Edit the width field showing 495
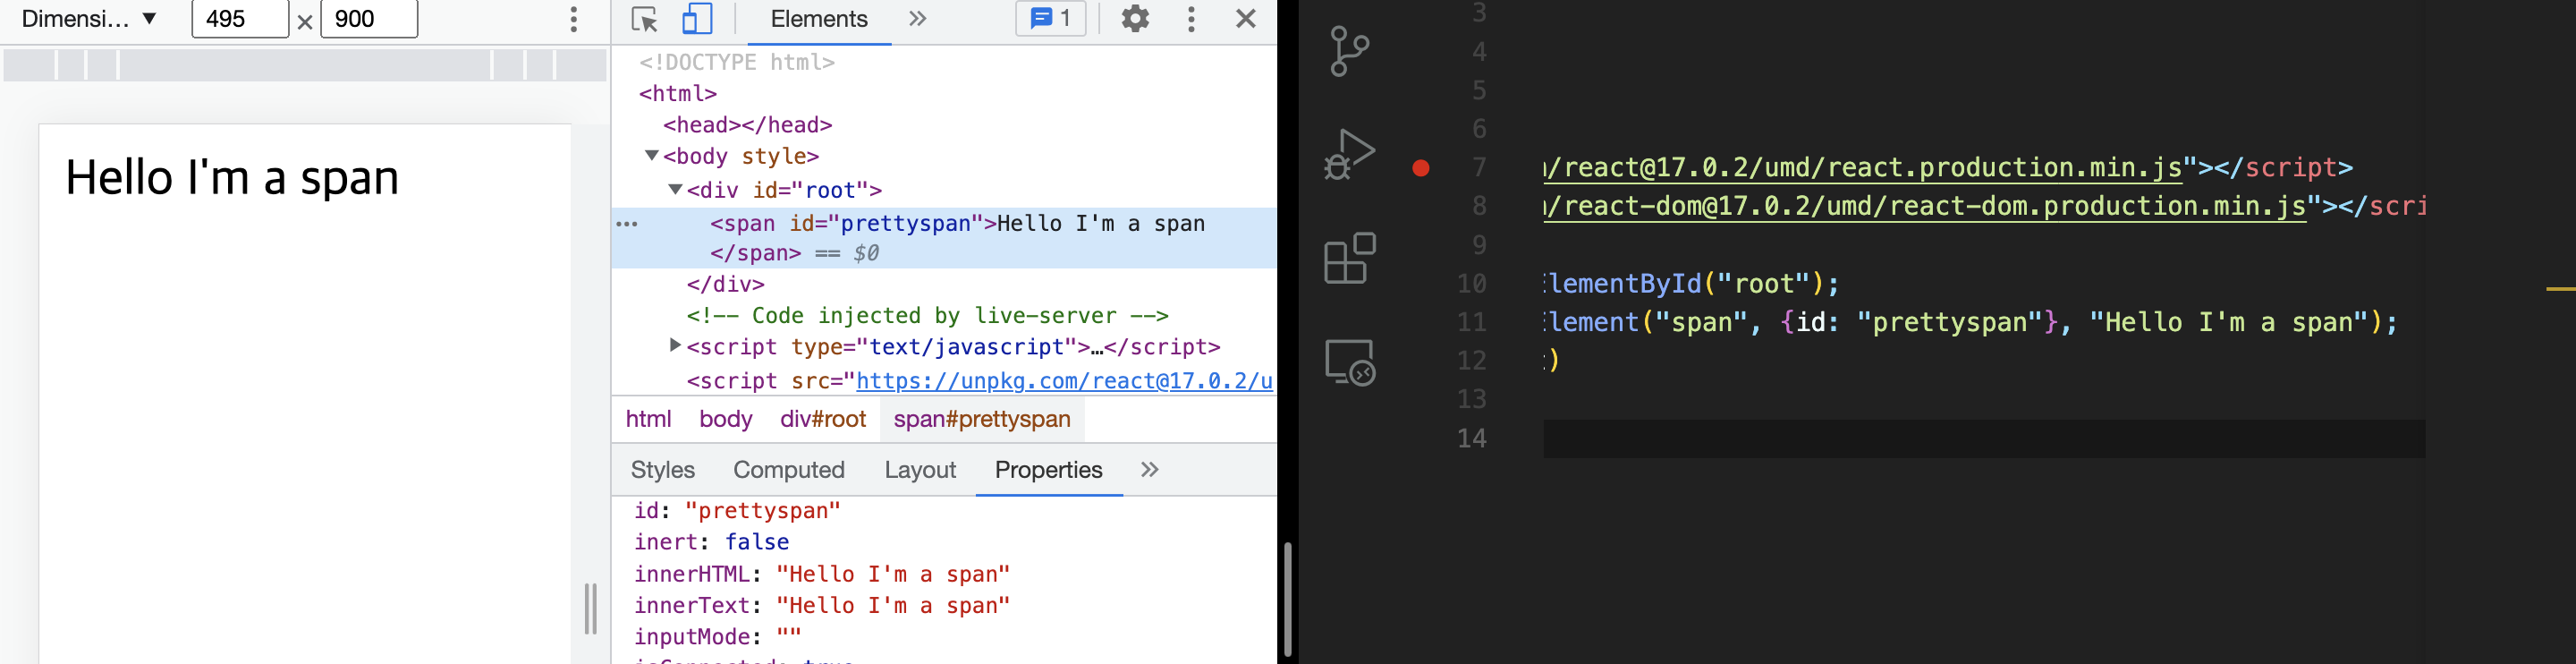 (x=240, y=19)
